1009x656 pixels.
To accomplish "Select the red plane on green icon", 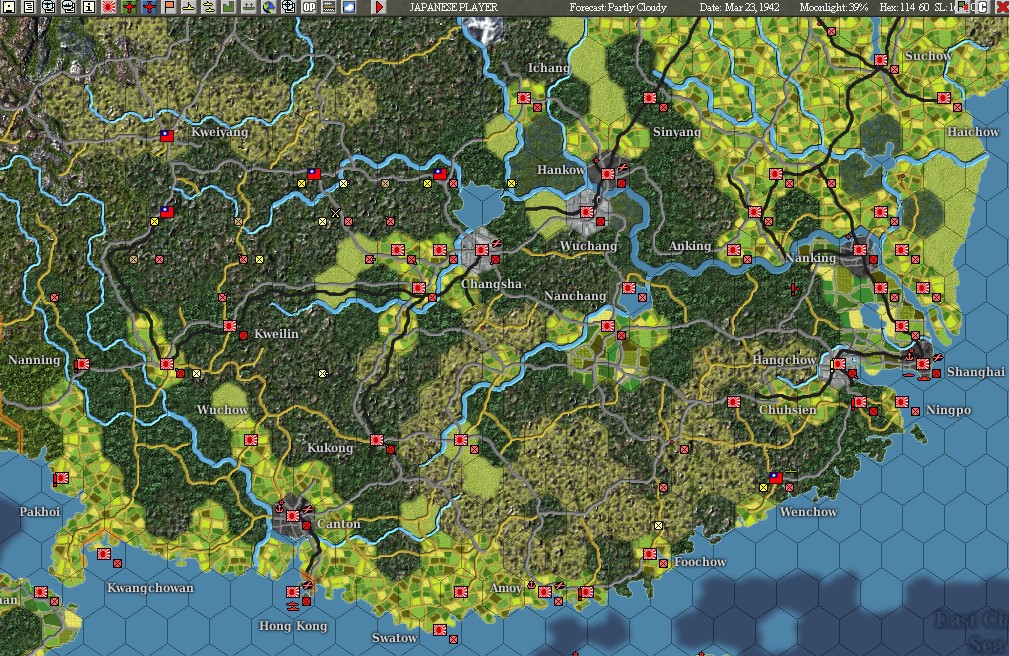I will click(x=129, y=7).
